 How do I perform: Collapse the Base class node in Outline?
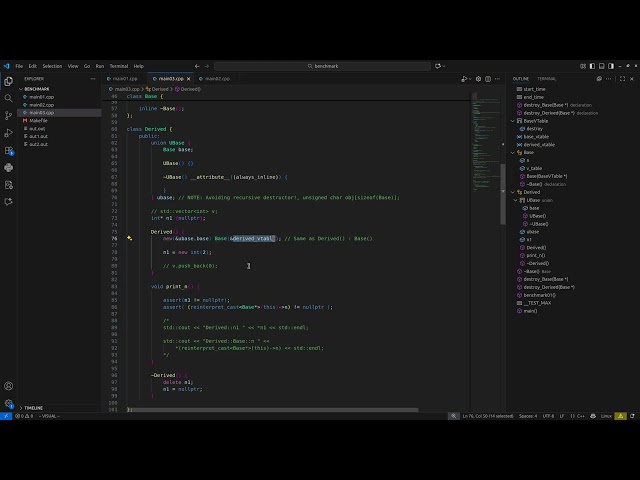(x=513, y=152)
